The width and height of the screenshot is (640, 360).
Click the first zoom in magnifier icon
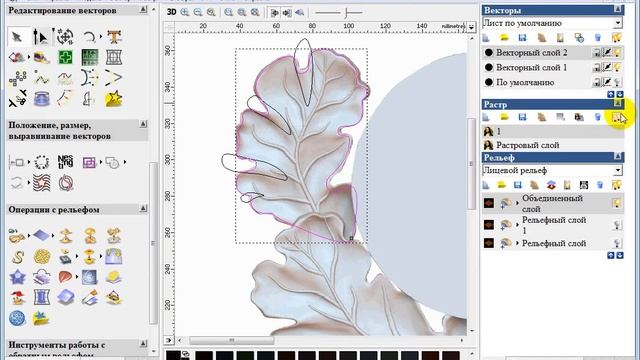tap(185, 12)
